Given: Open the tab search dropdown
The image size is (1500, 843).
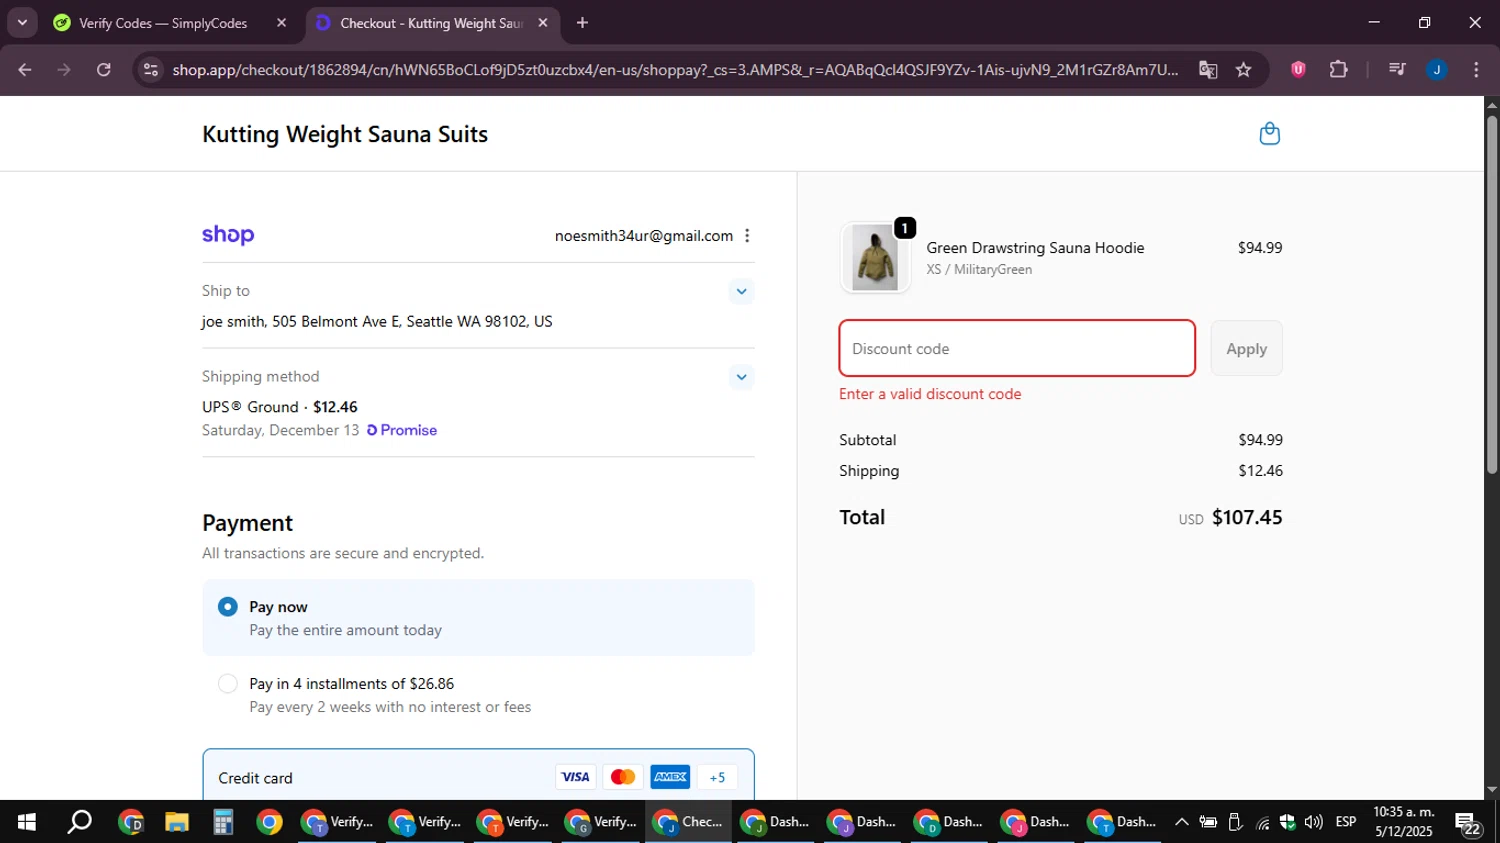Looking at the screenshot, I should pyautogui.click(x=22, y=22).
